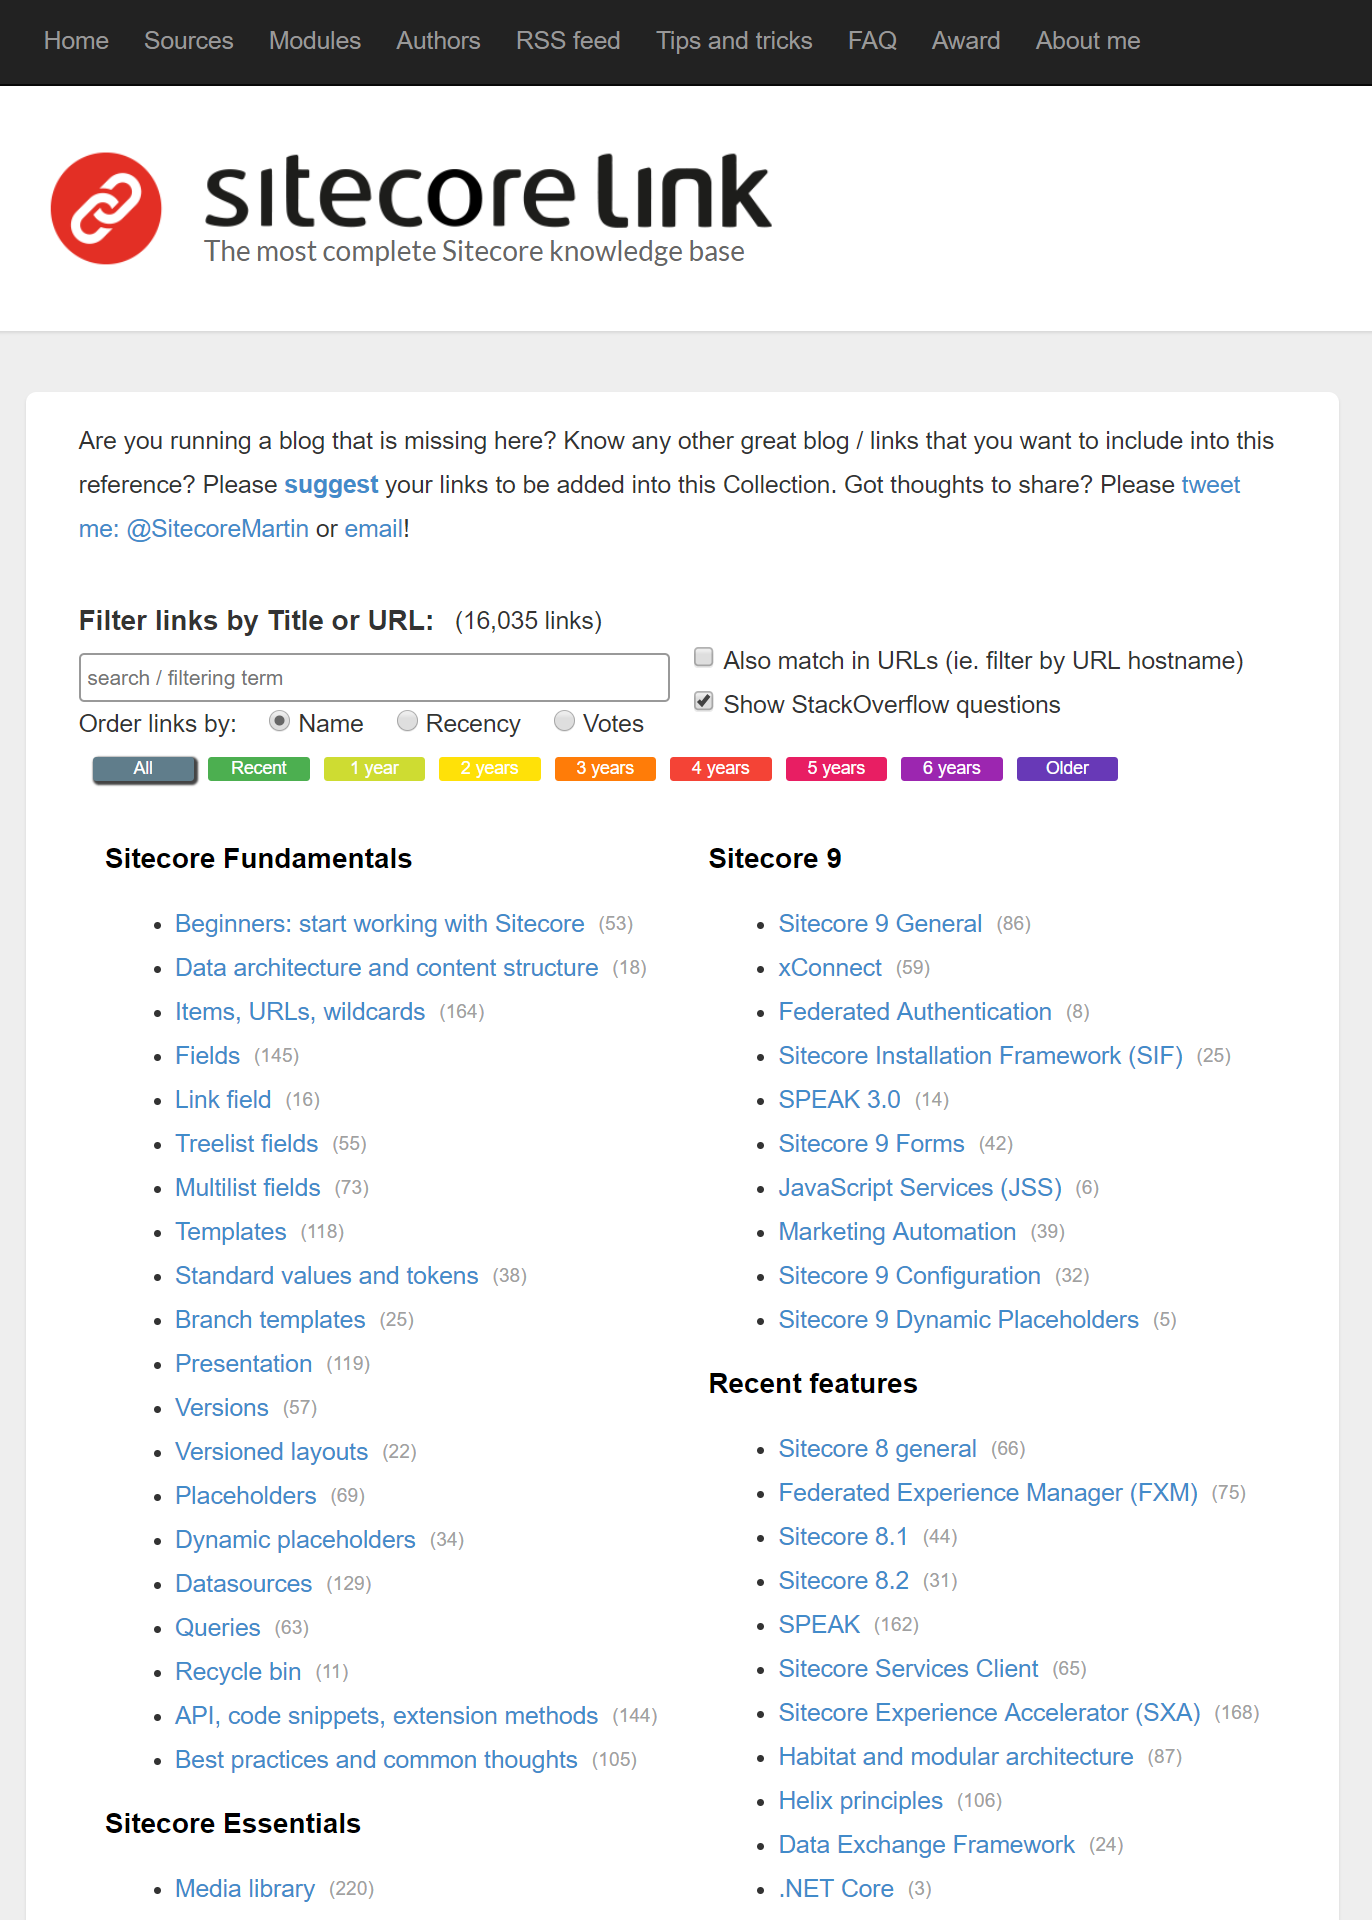Open the email contact link

coord(373,529)
